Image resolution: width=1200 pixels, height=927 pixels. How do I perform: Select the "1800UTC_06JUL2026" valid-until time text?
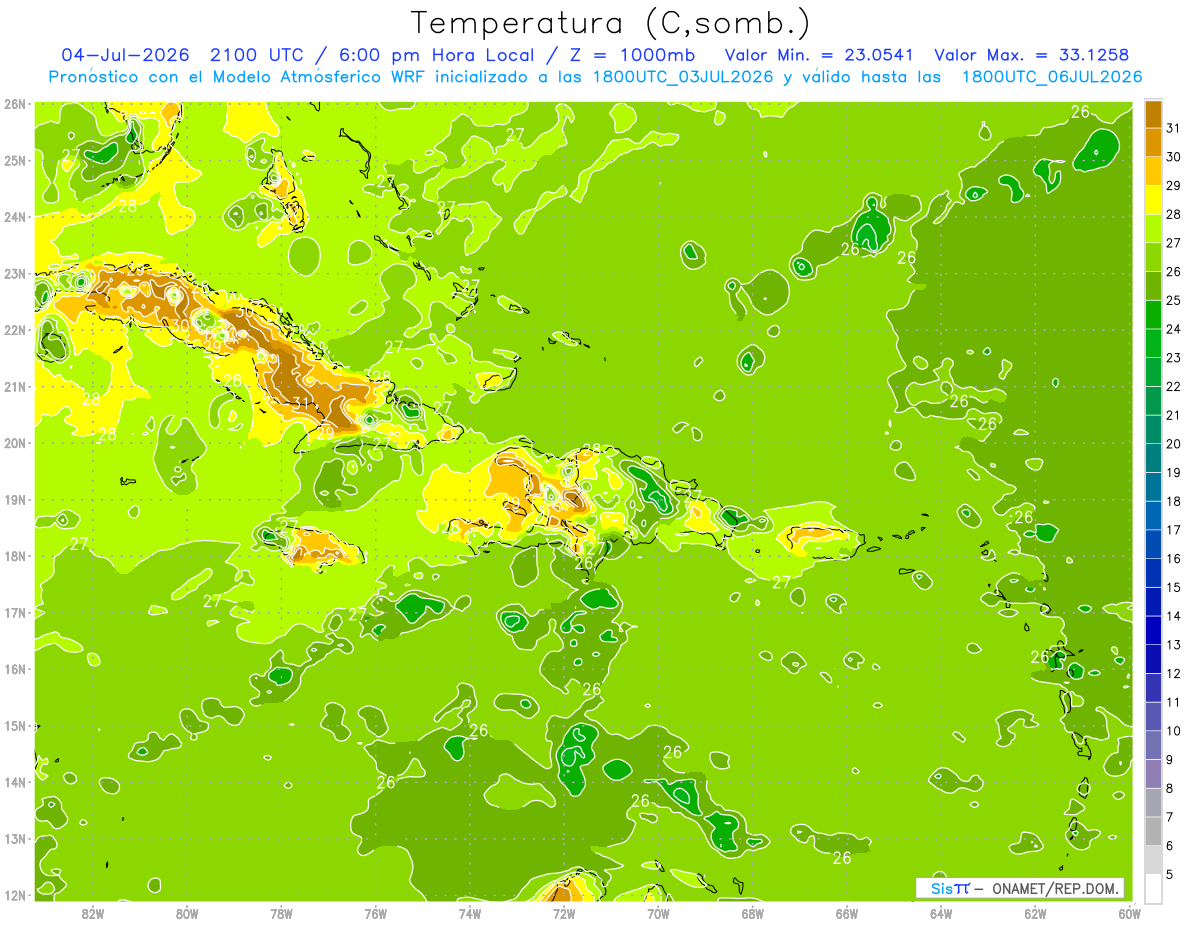[1052, 77]
